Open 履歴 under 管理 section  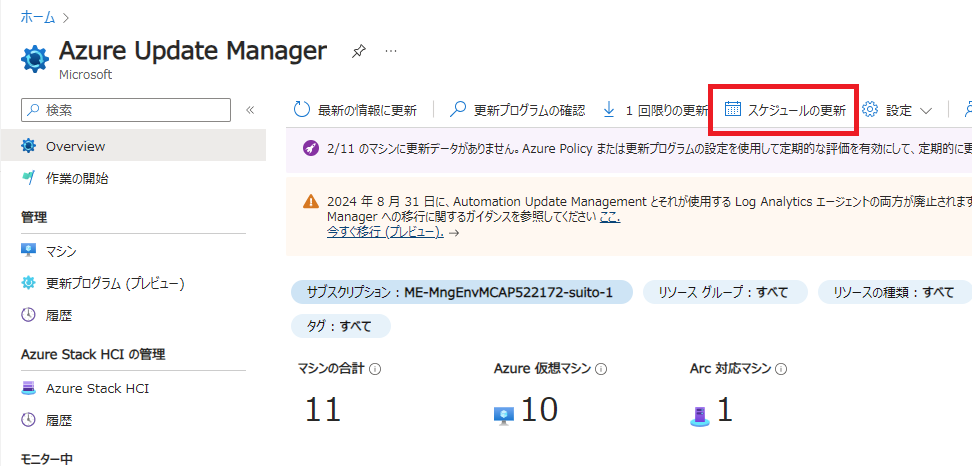[60, 316]
